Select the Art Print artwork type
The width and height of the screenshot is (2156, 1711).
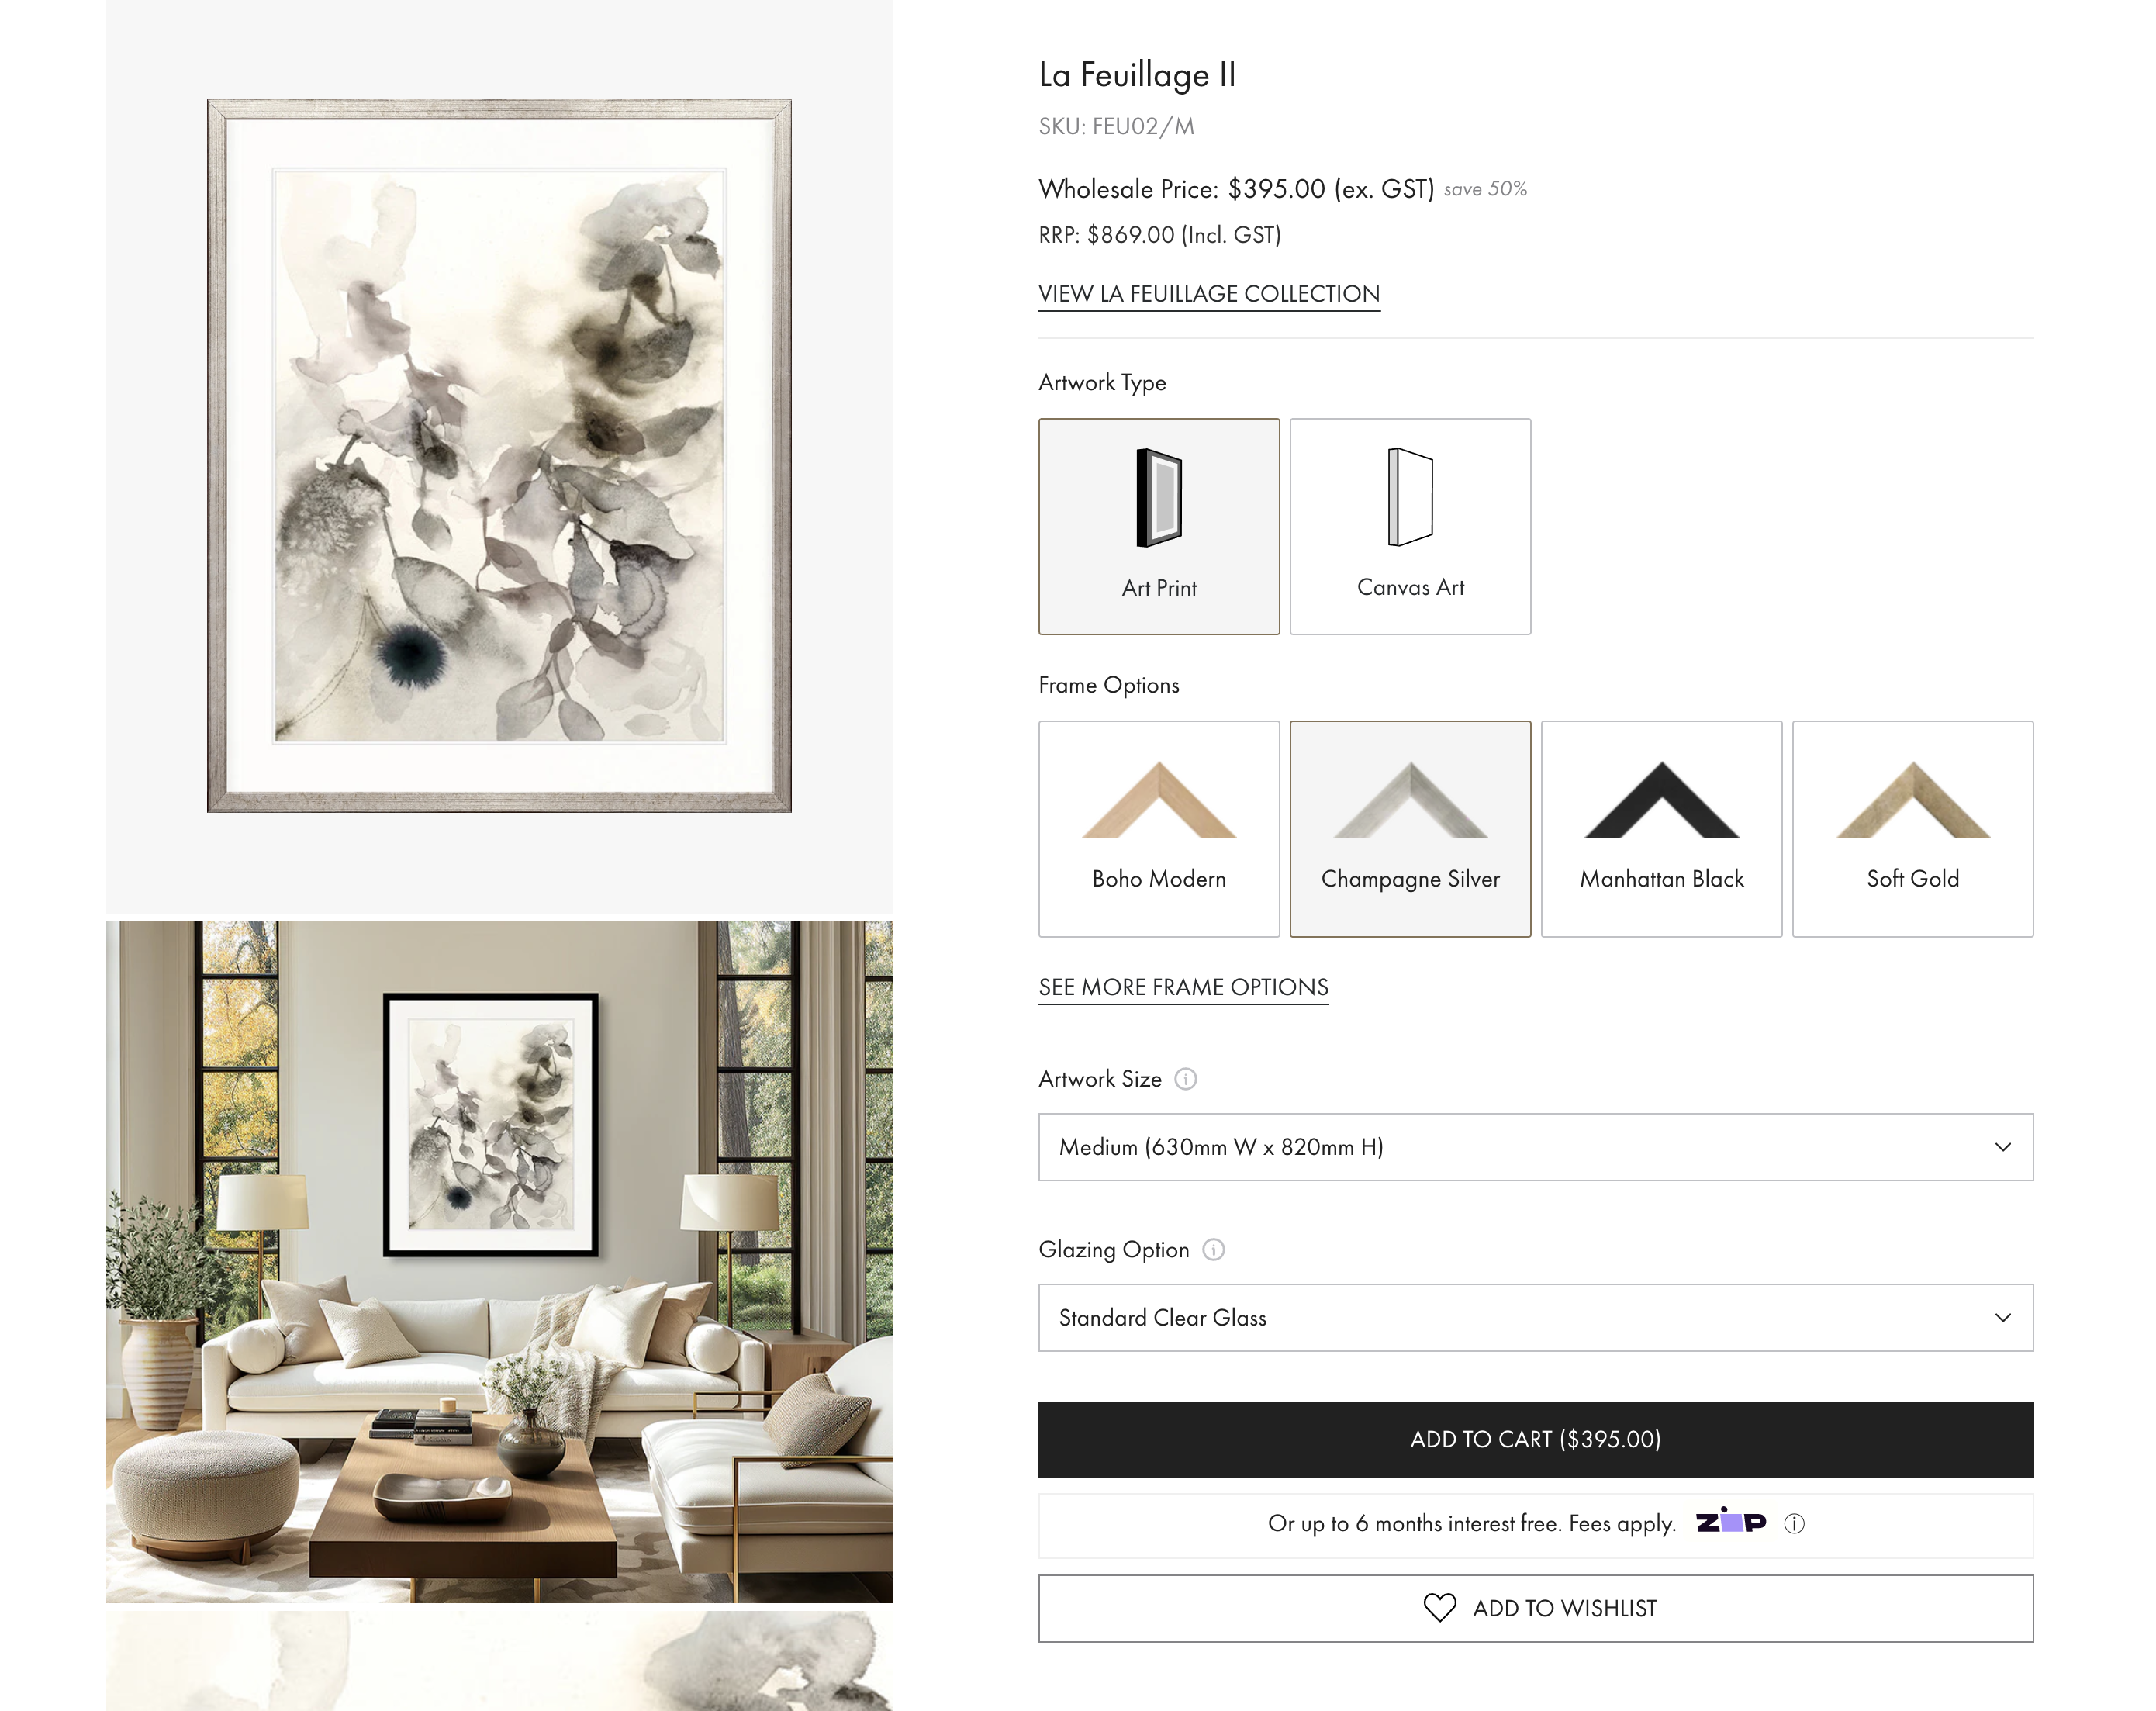1159,526
